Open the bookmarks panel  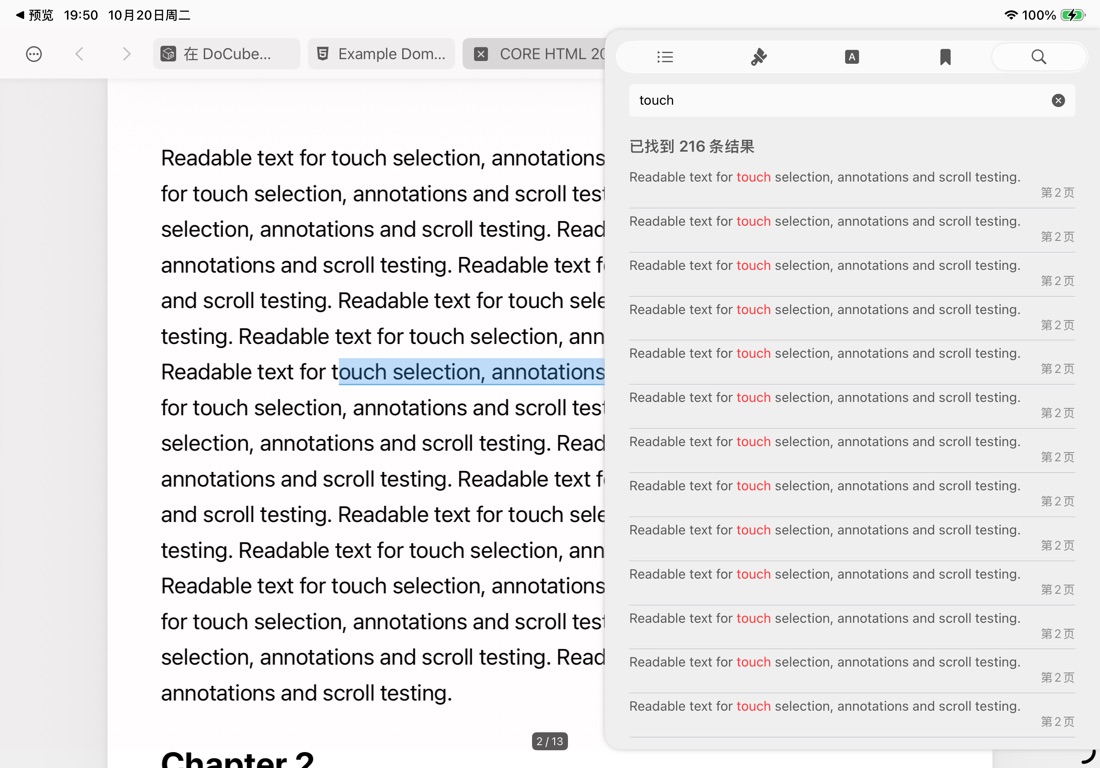[945, 57]
